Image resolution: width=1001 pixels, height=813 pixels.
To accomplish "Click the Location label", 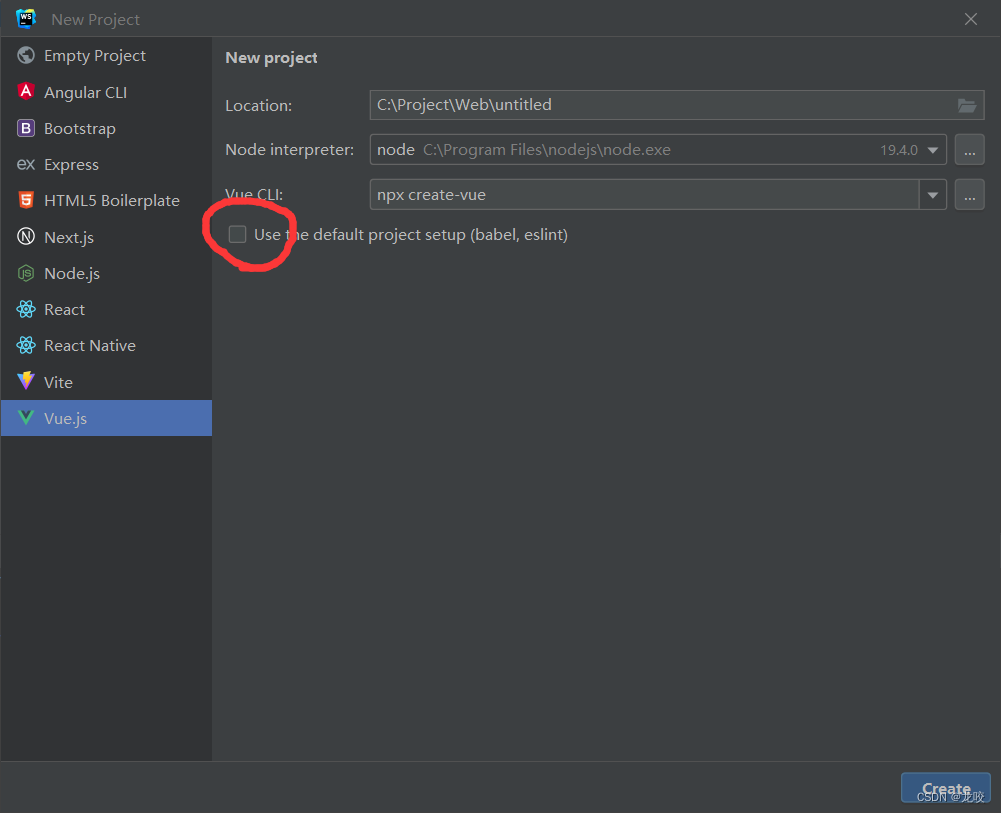I will (x=259, y=105).
